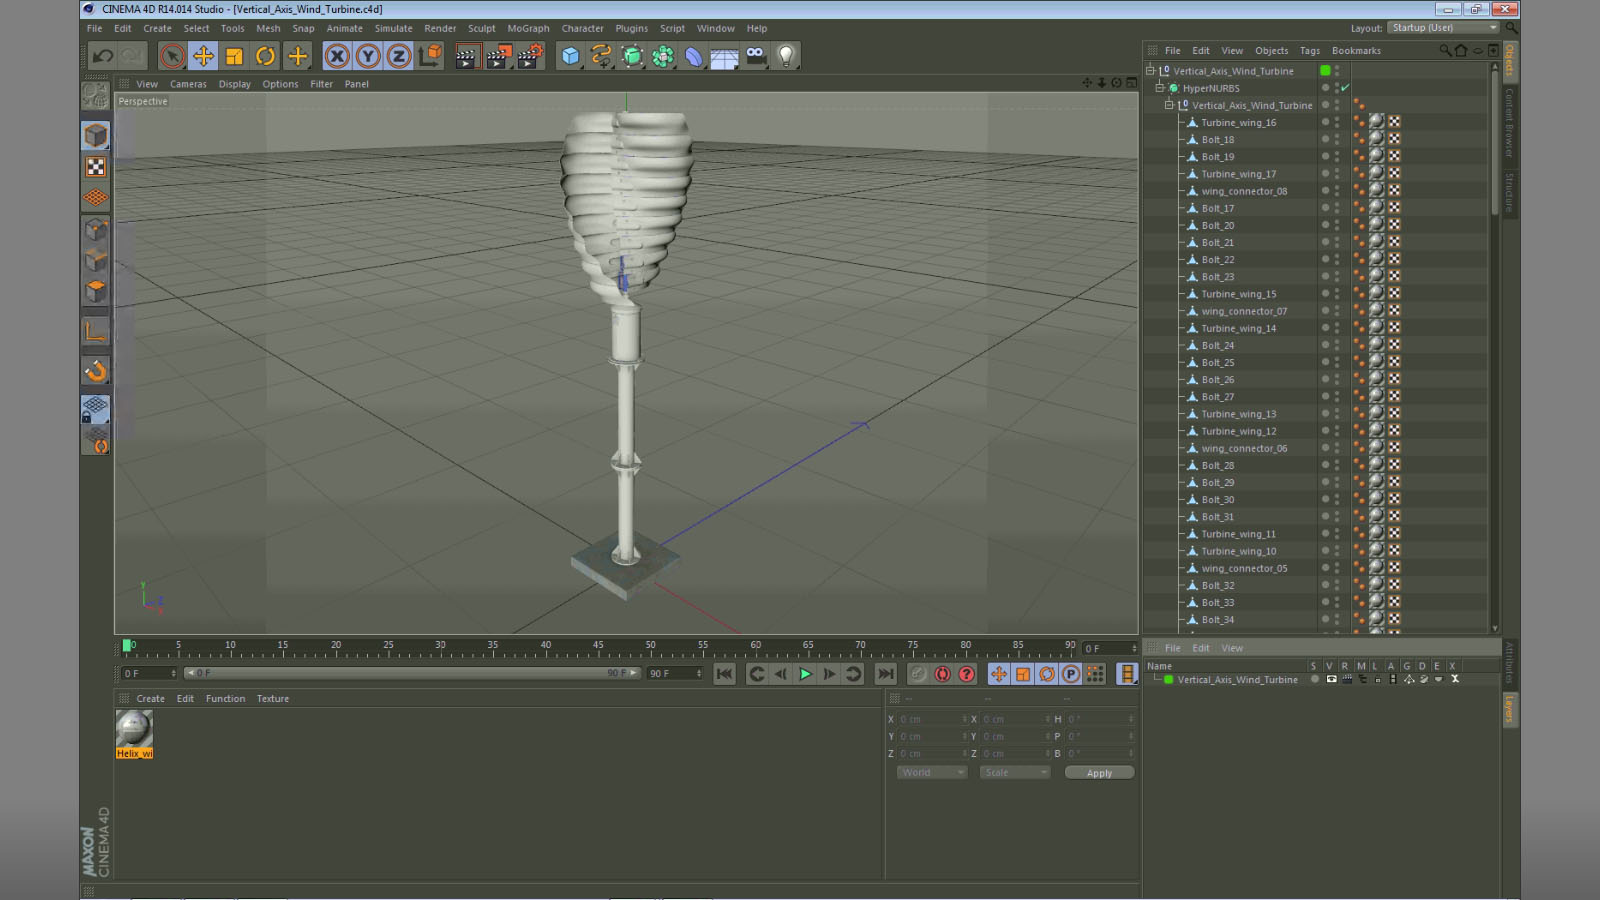
Task: Go to start of animation
Action: click(x=724, y=674)
